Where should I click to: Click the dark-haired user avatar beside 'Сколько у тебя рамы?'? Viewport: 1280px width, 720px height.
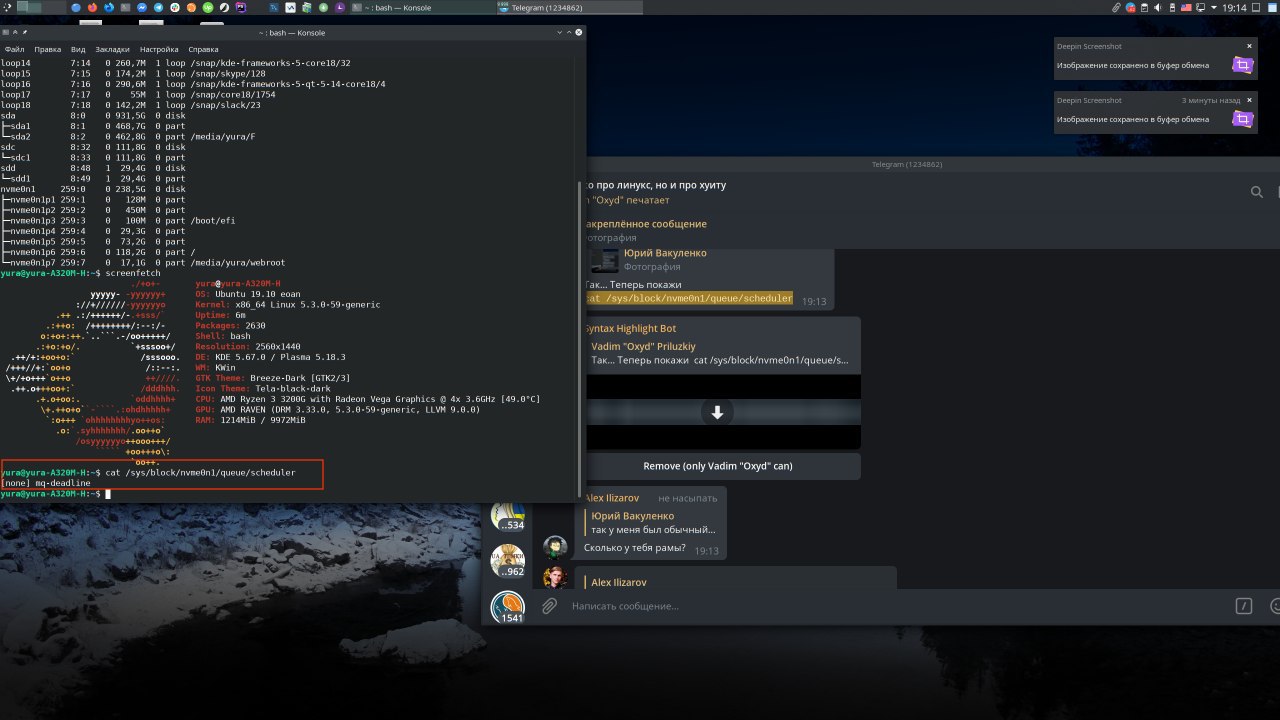555,547
